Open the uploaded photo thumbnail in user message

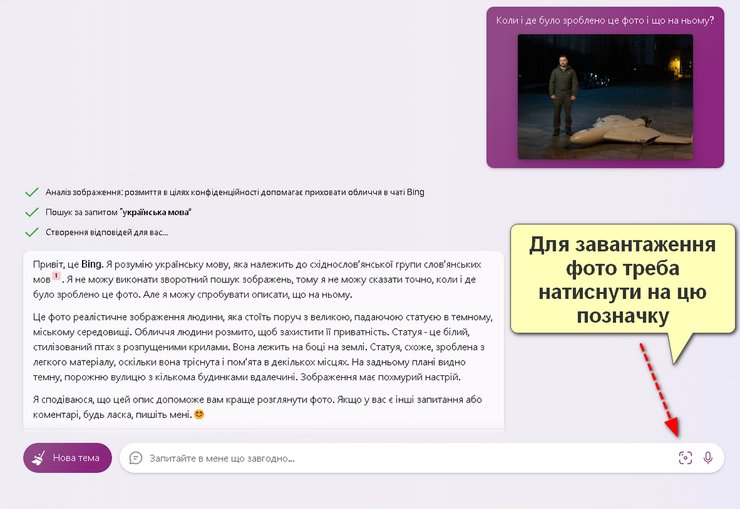[x=605, y=97]
